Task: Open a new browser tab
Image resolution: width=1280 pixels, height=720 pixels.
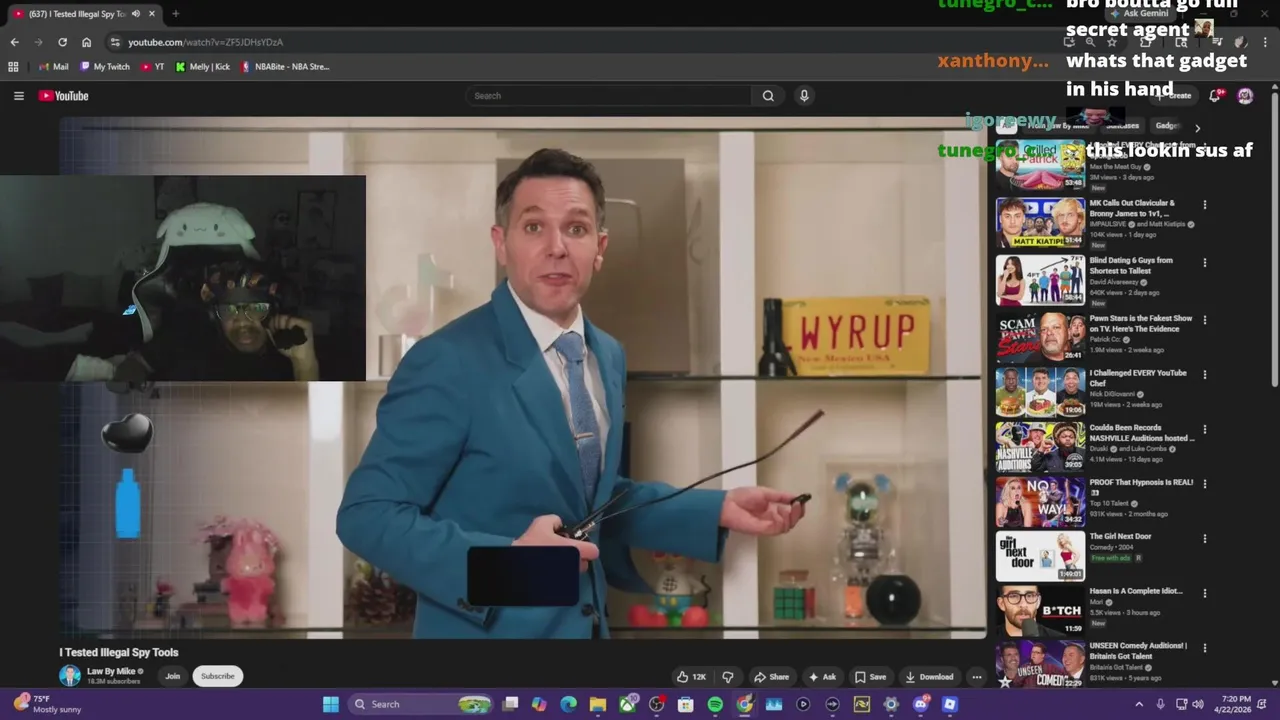Action: (x=175, y=14)
